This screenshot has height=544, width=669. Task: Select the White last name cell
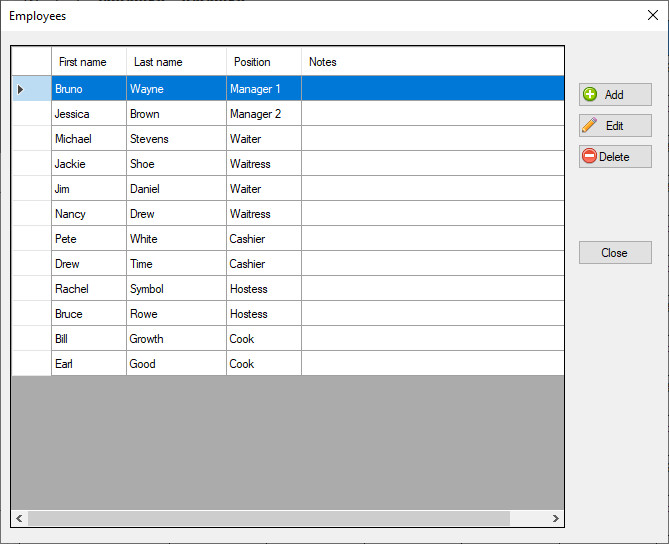tap(176, 239)
